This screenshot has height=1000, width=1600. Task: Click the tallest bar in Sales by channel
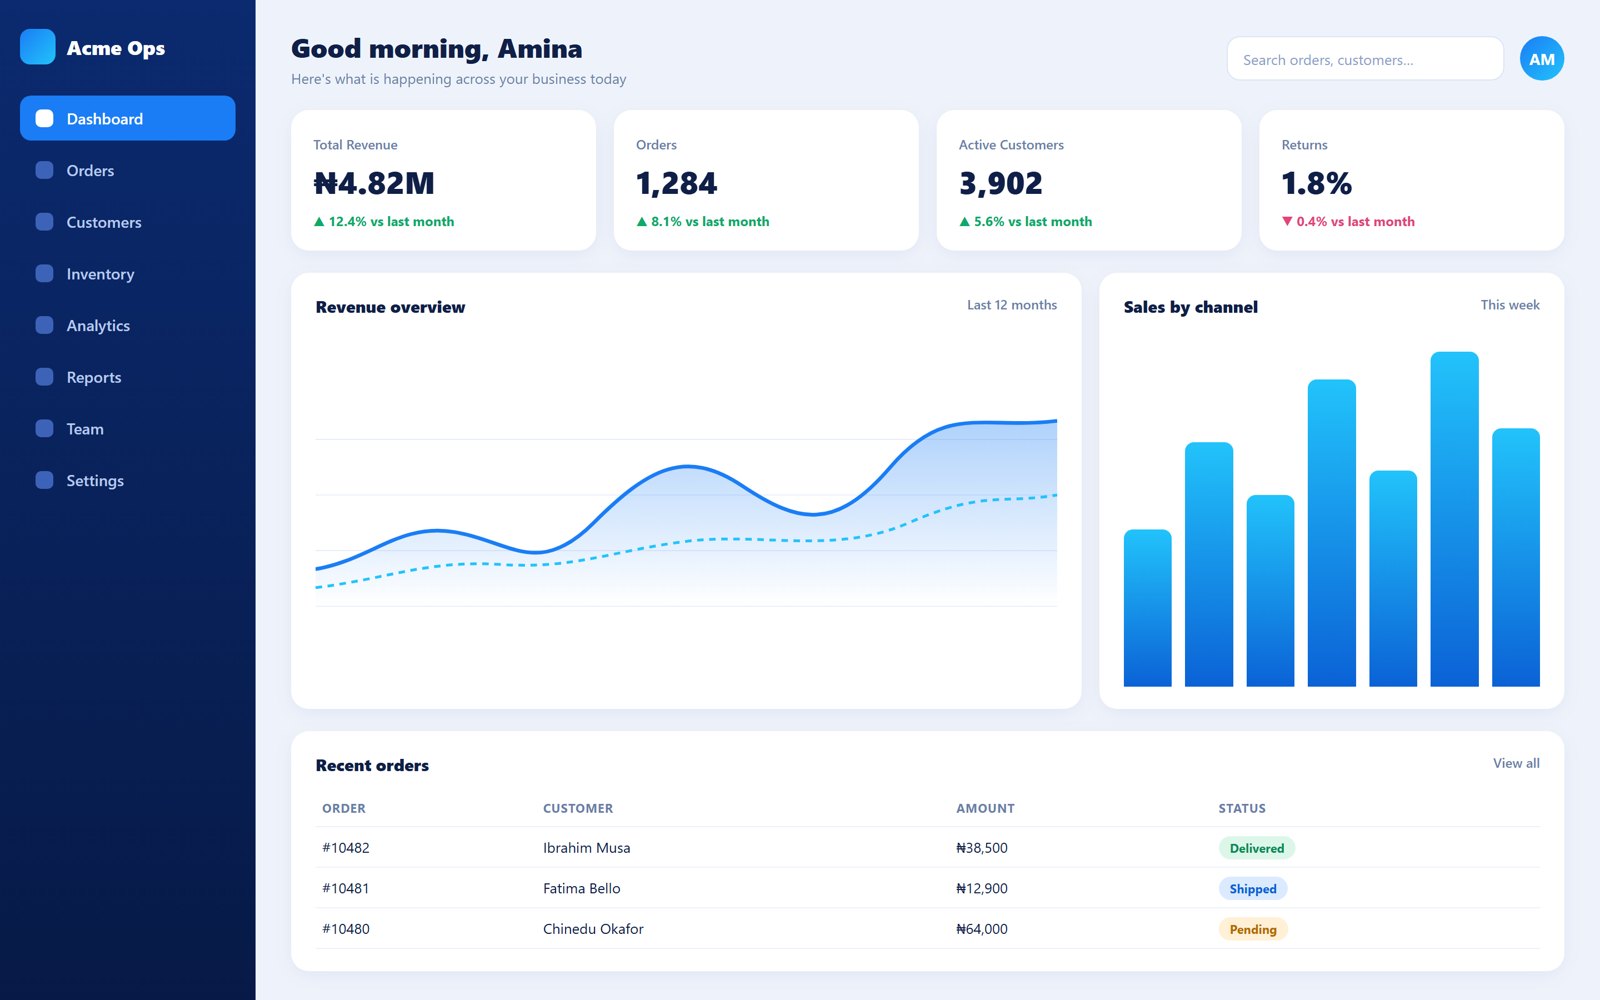pos(1454,519)
